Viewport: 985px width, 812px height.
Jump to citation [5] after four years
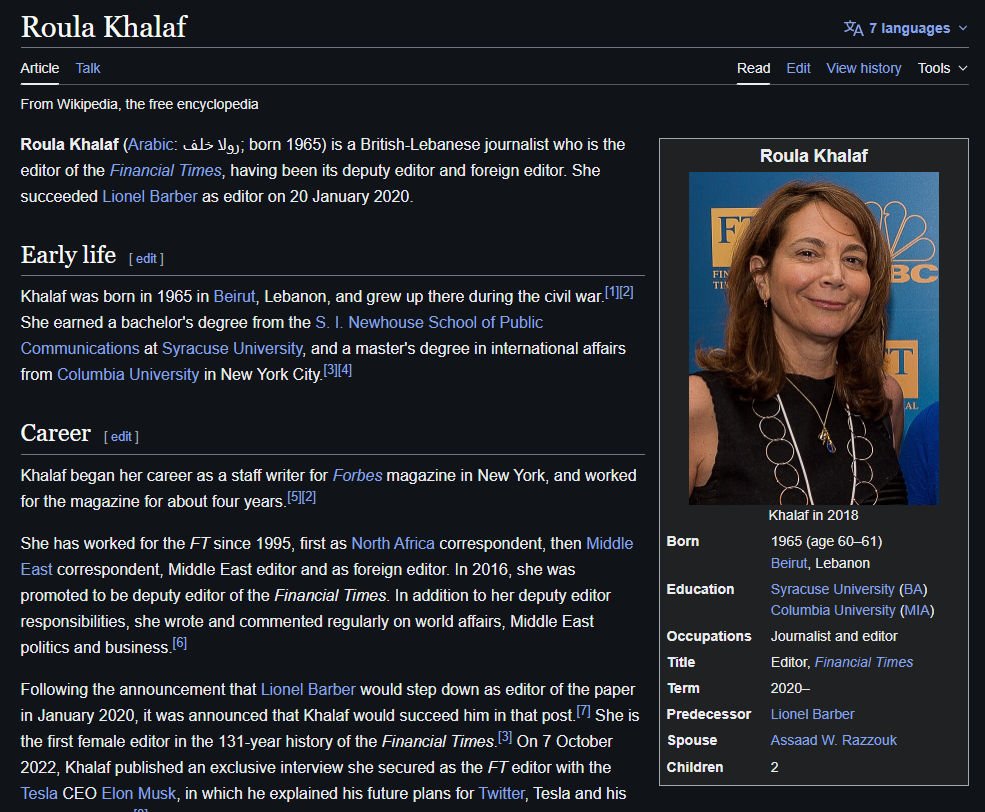pos(294,497)
